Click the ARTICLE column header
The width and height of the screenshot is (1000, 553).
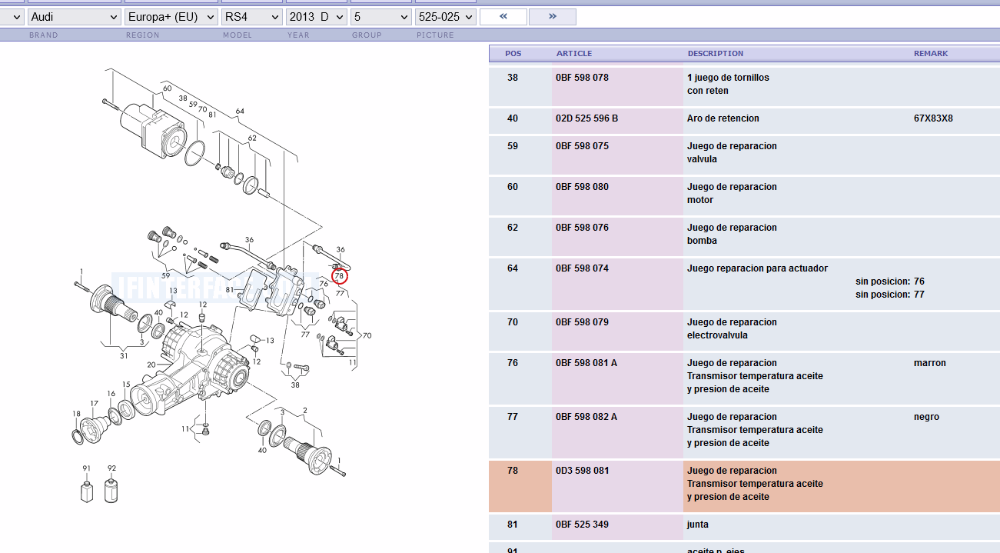coord(574,54)
